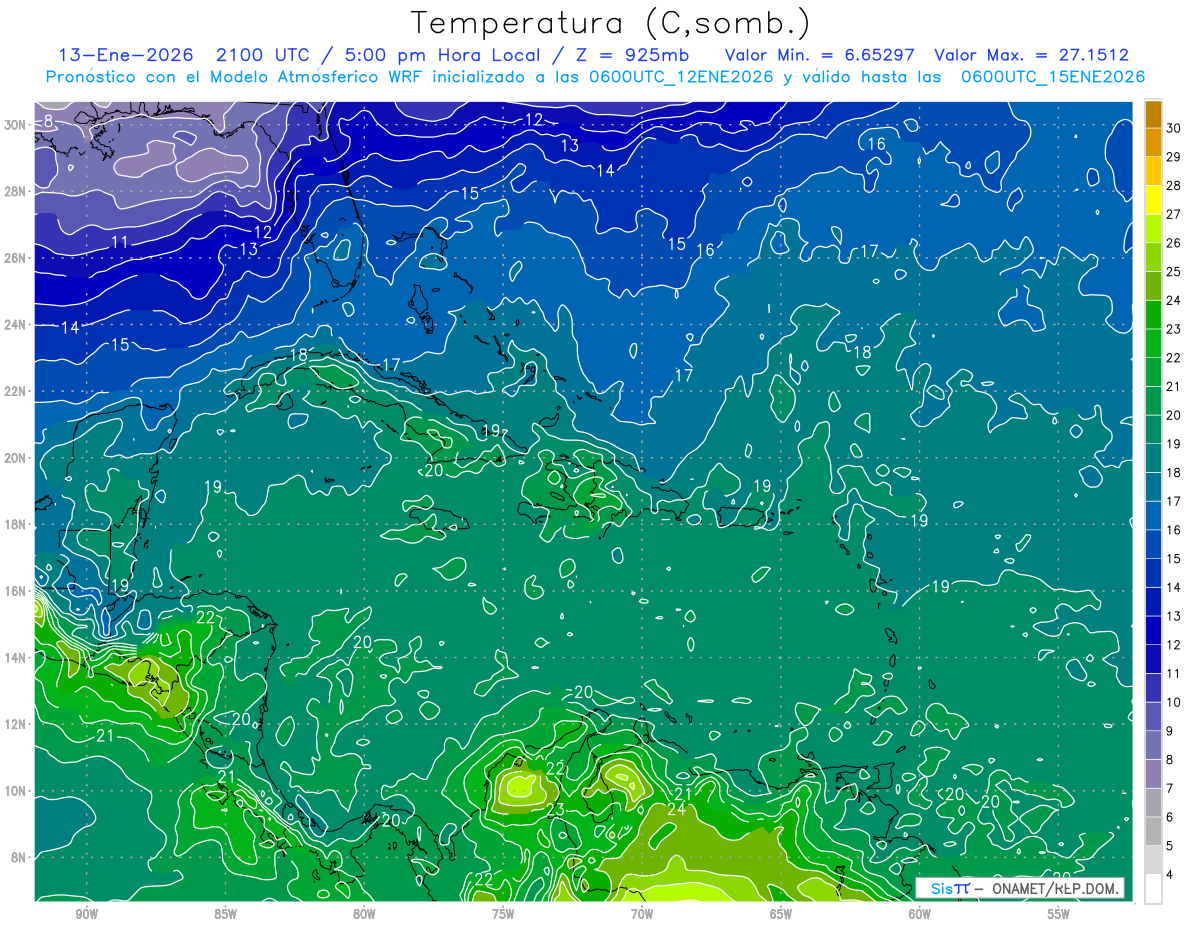This screenshot has height=927, width=1200.
Task: Click colorbar label "4"
Action: pyautogui.click(x=1170, y=874)
